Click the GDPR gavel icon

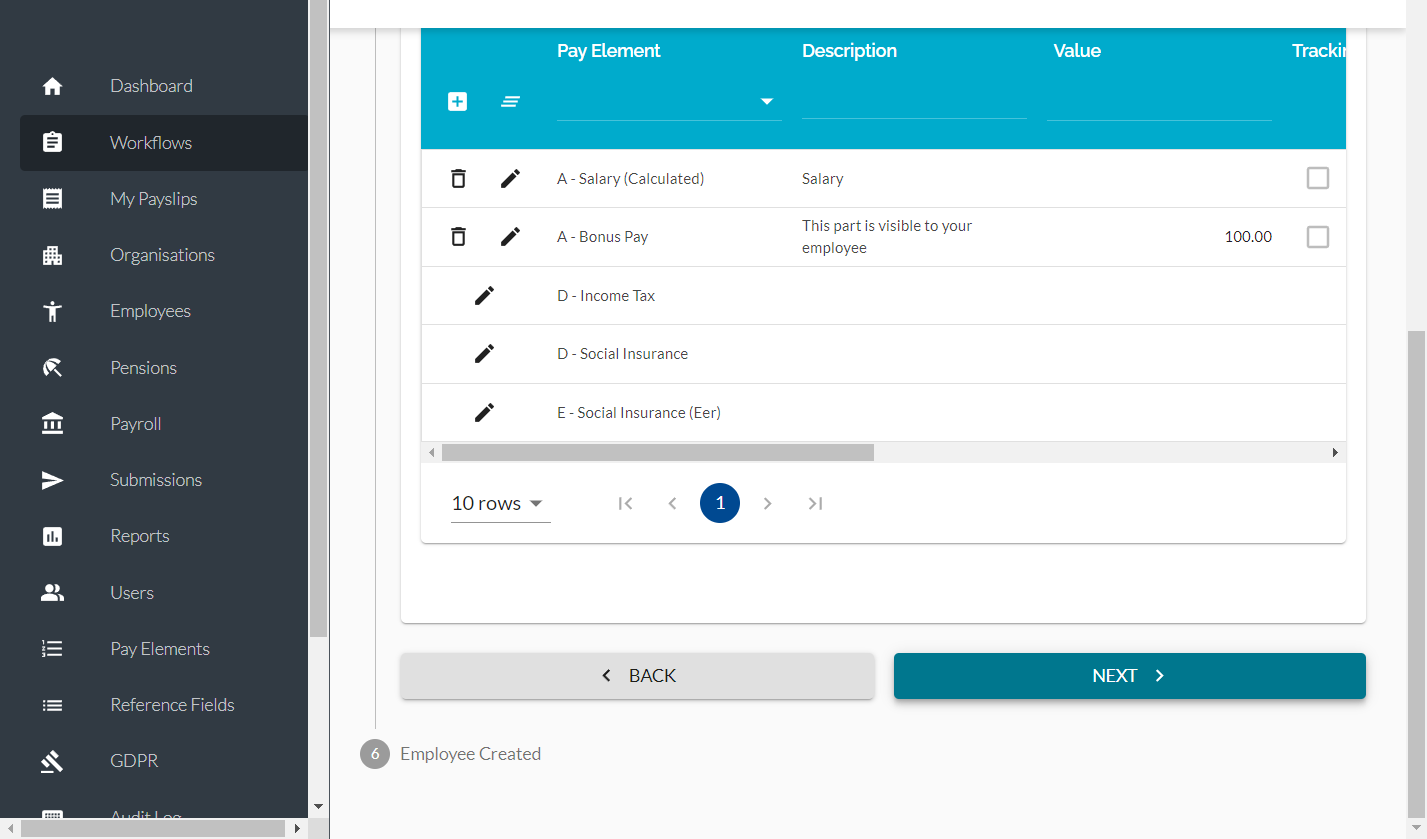pyautogui.click(x=53, y=761)
